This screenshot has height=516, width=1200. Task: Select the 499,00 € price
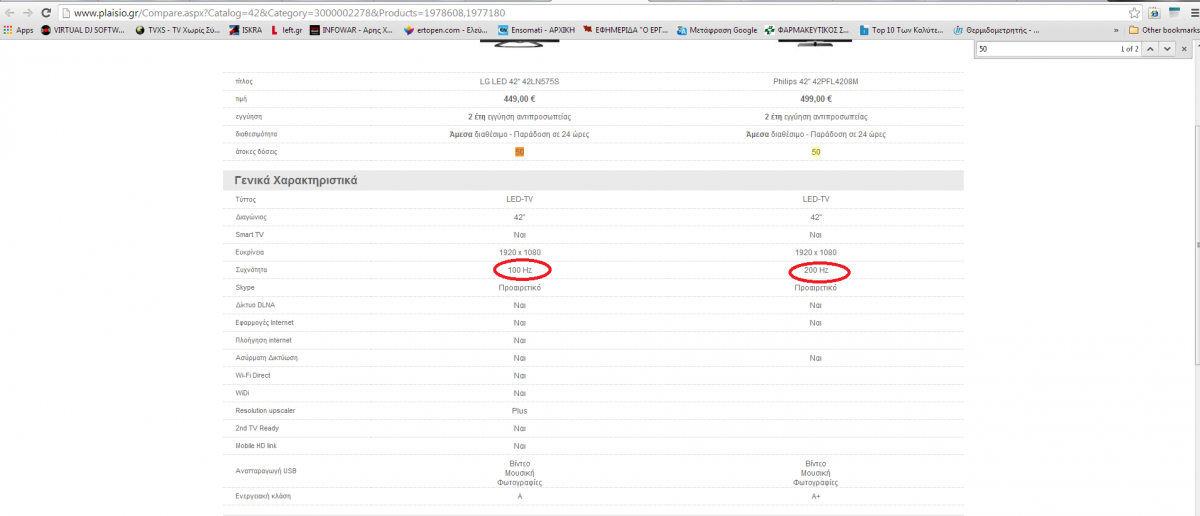[816, 99]
